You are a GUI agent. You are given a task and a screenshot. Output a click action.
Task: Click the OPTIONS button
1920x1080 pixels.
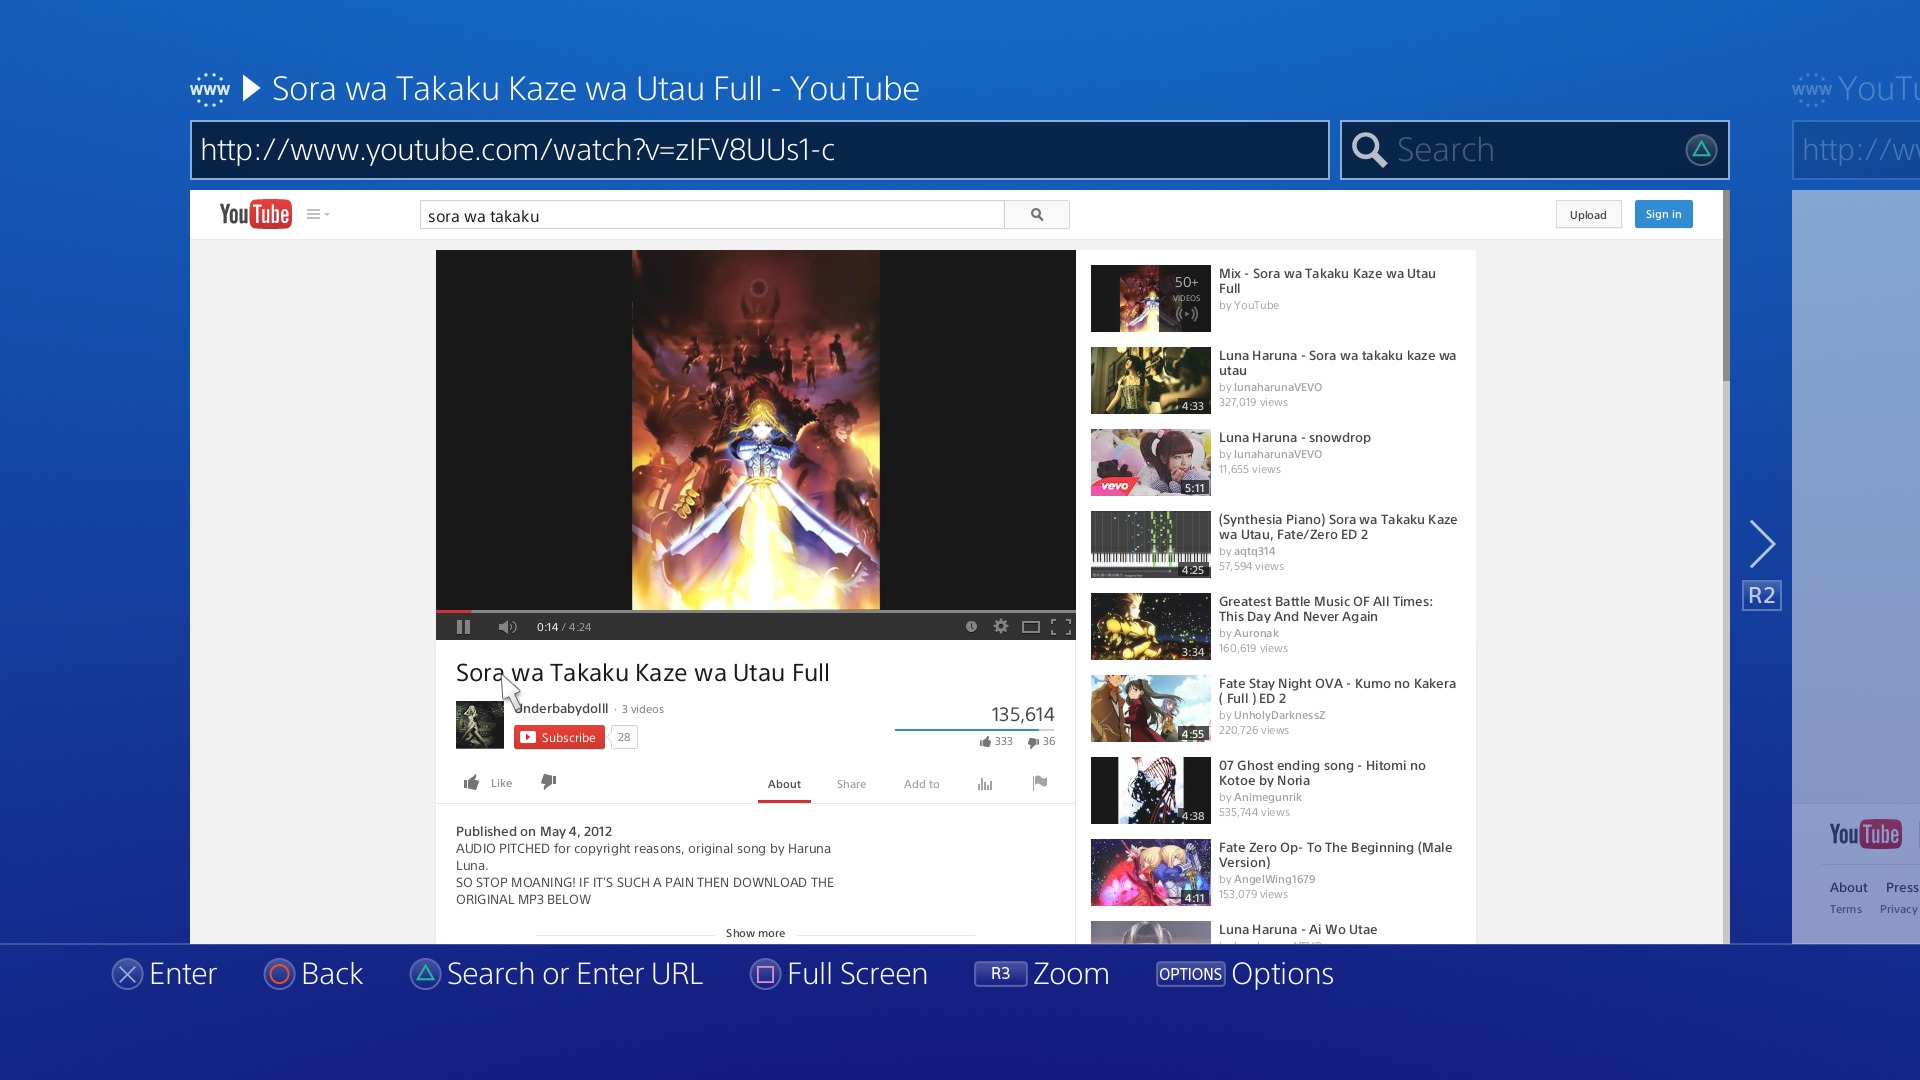pos(1190,974)
